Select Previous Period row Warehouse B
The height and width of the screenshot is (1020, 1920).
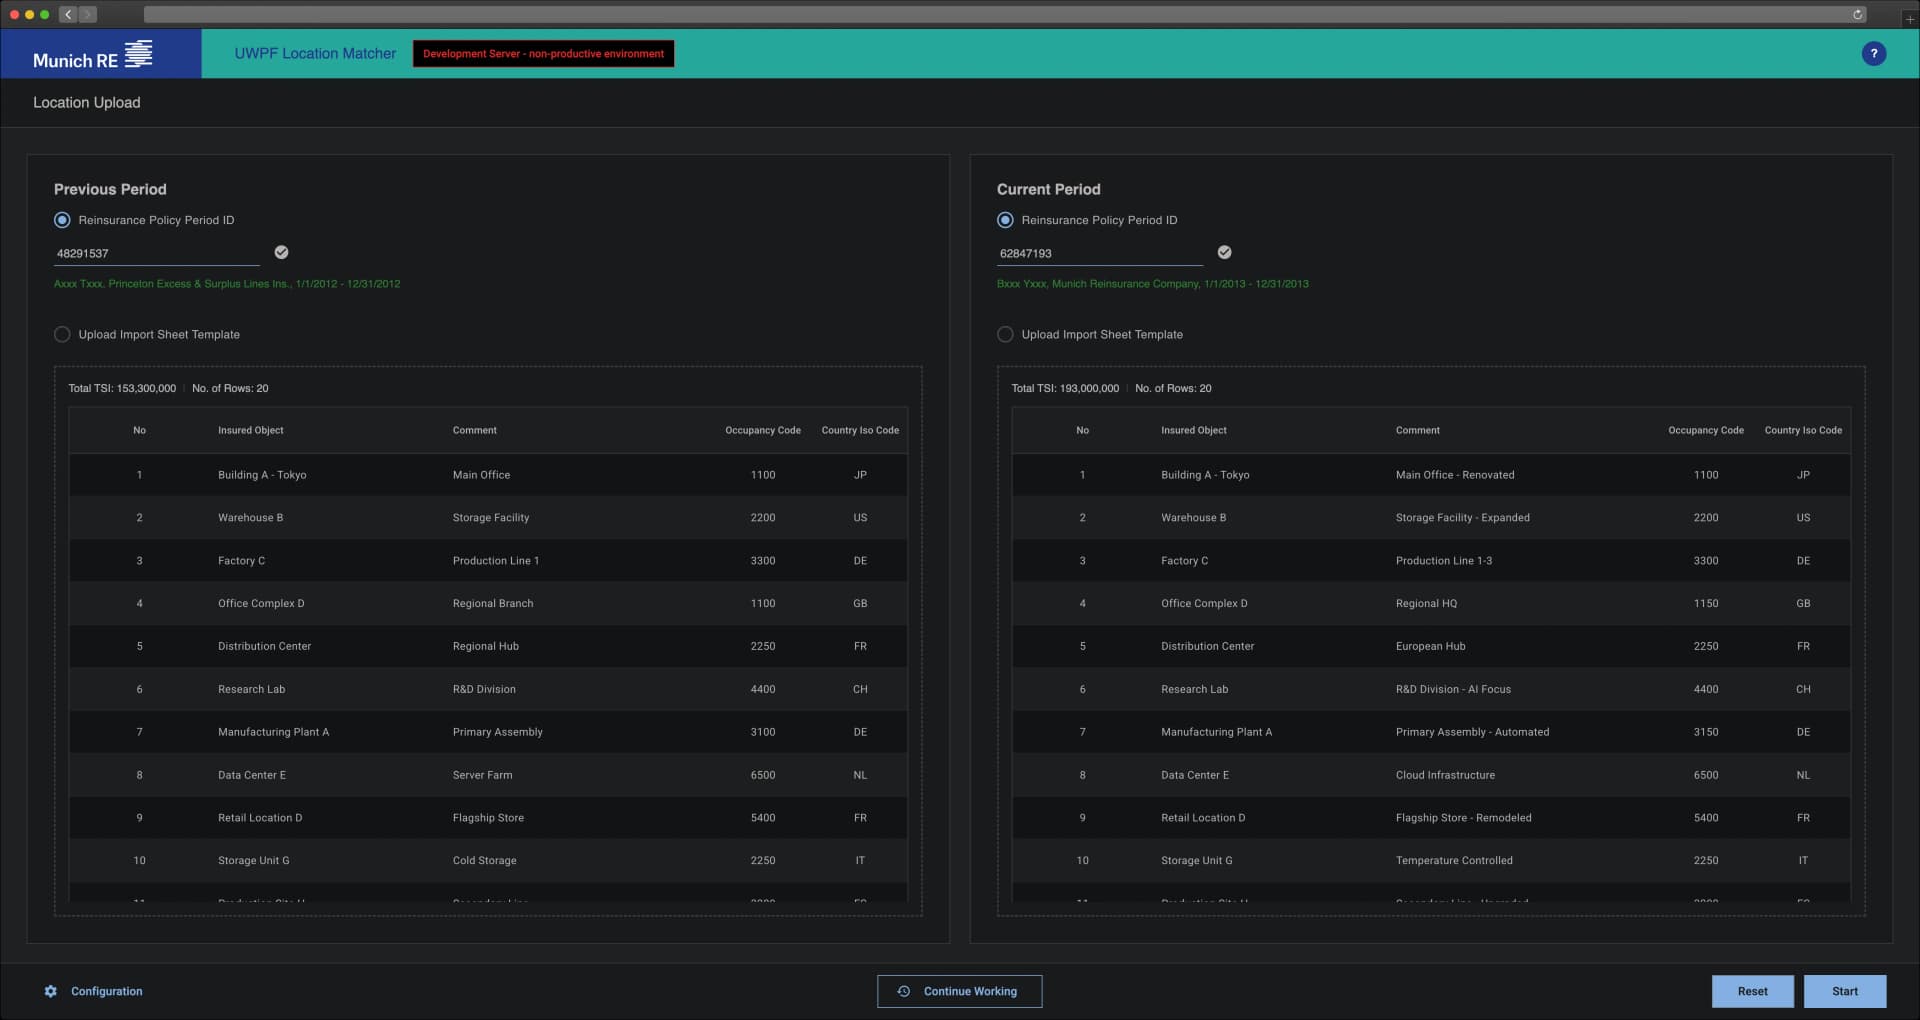tap(488, 518)
